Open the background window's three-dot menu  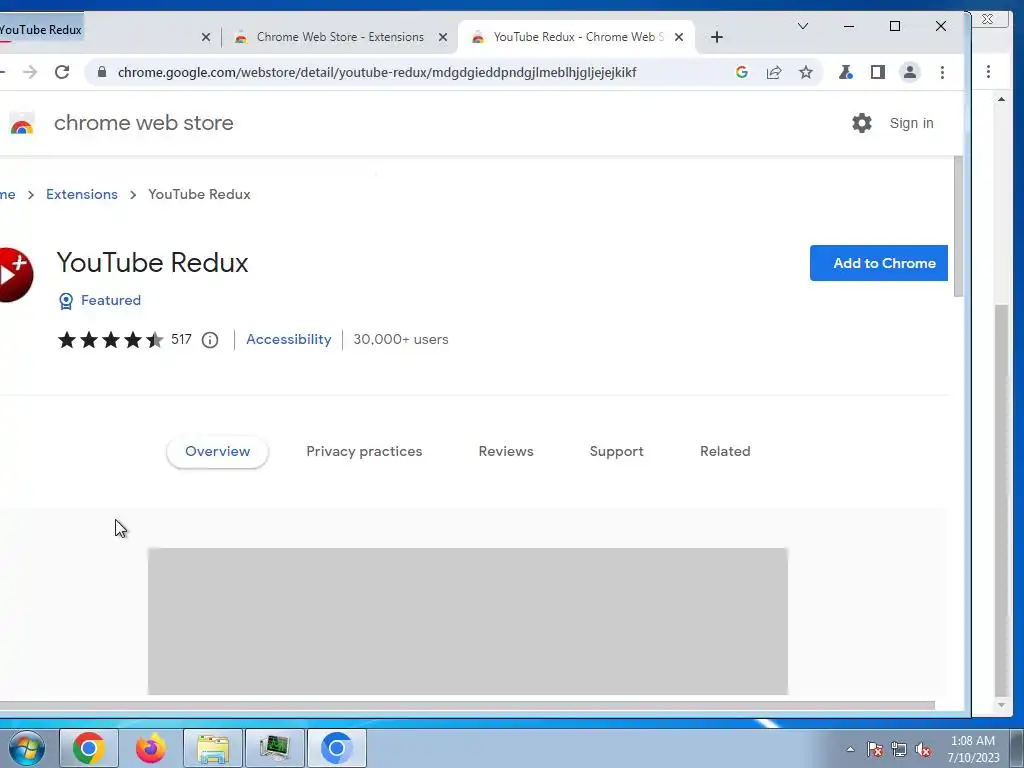(x=989, y=71)
